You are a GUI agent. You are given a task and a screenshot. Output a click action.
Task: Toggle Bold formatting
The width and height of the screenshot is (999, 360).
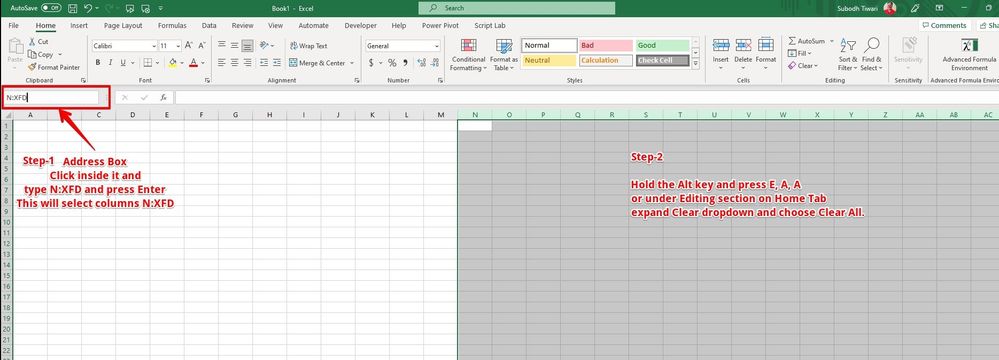click(x=98, y=62)
